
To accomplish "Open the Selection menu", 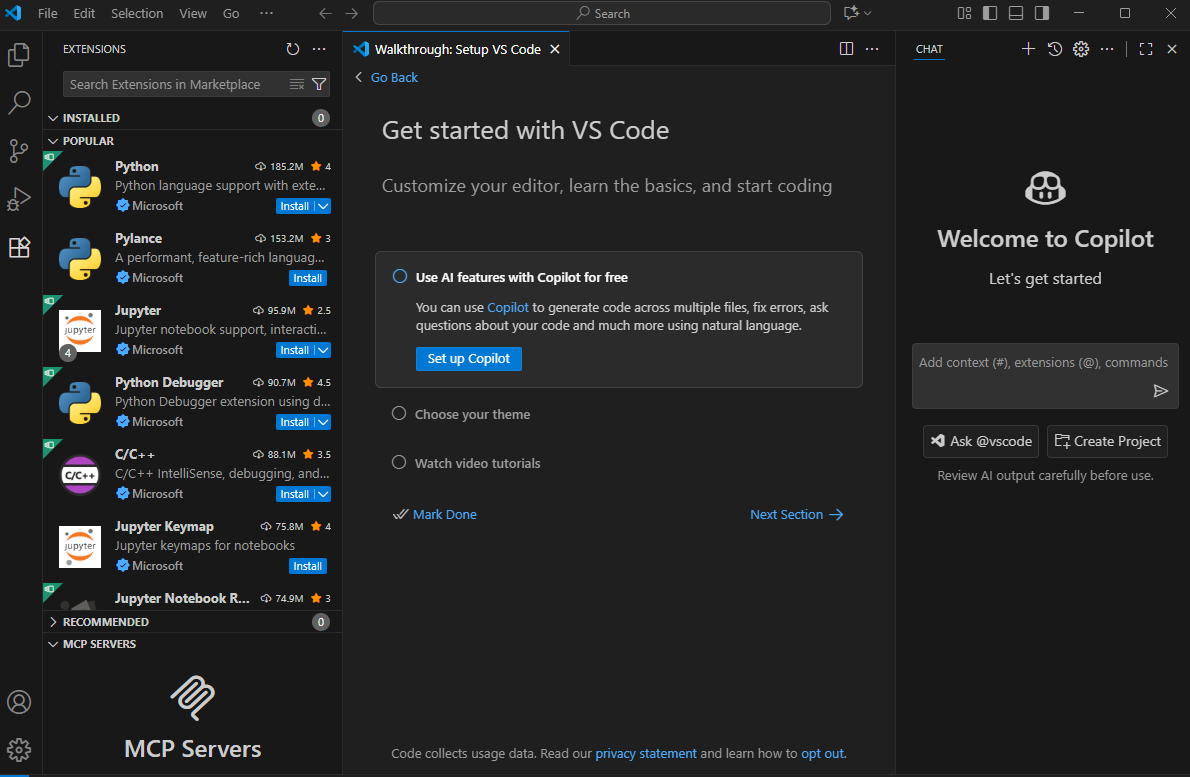I will 137,13.
